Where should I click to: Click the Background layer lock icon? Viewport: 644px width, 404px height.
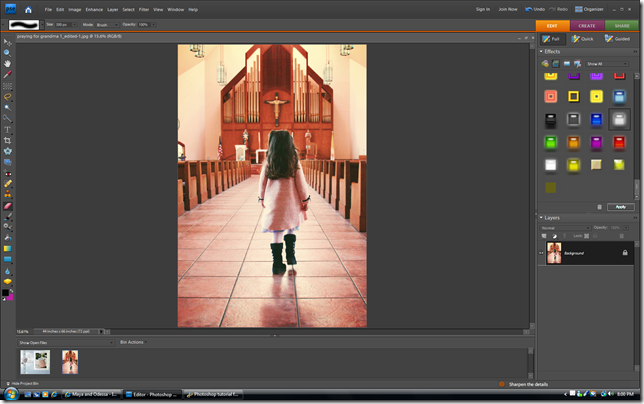coord(625,253)
